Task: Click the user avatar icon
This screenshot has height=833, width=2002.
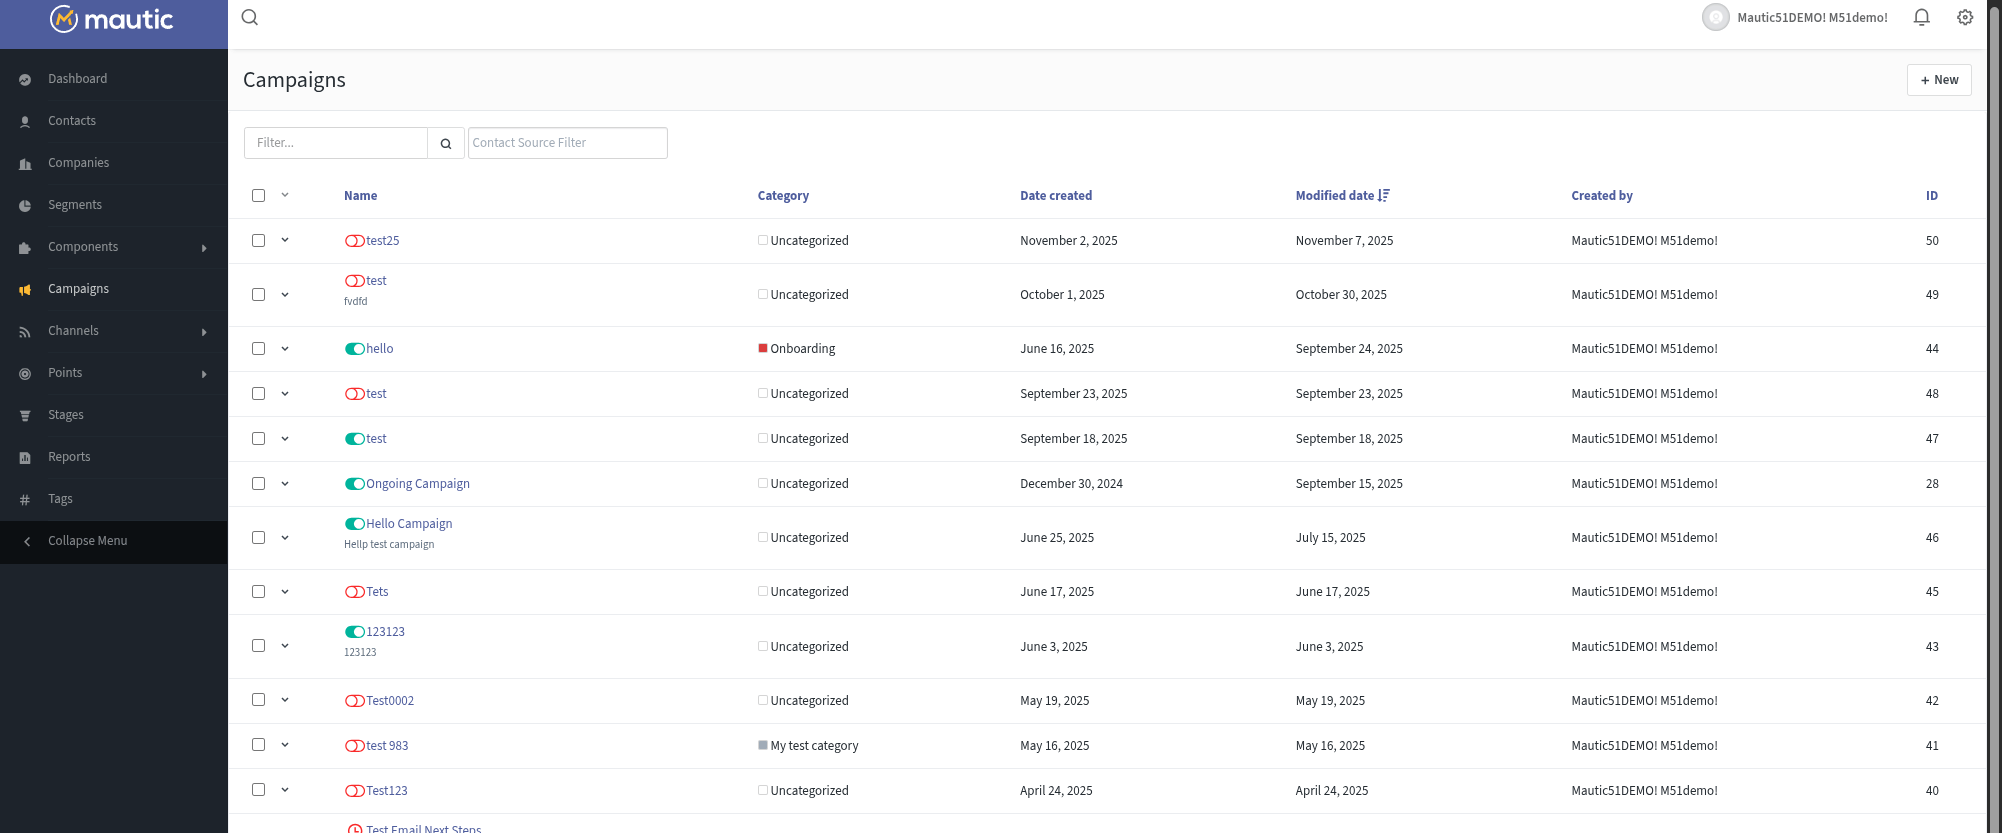Action: pyautogui.click(x=1715, y=17)
